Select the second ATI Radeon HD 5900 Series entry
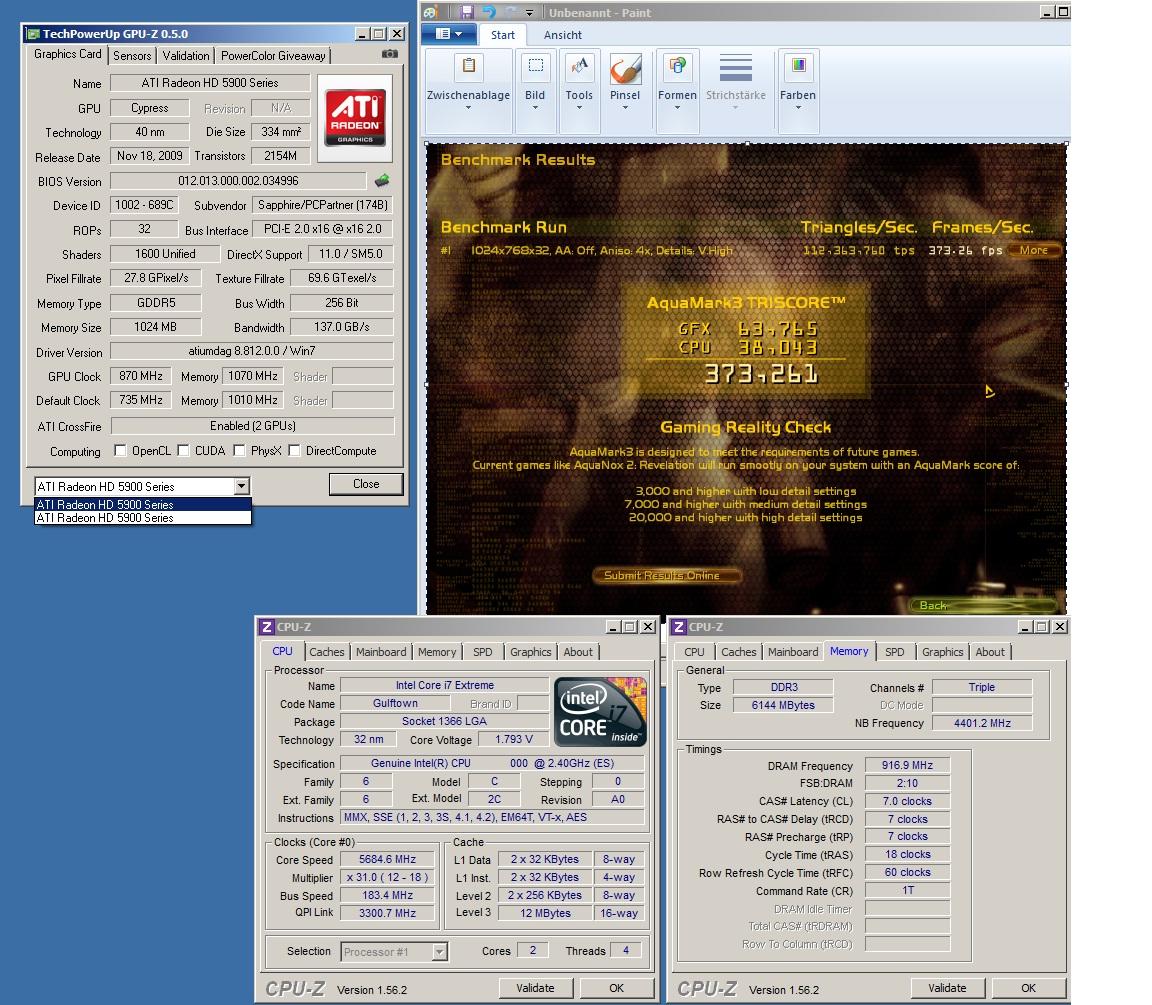 [143, 517]
